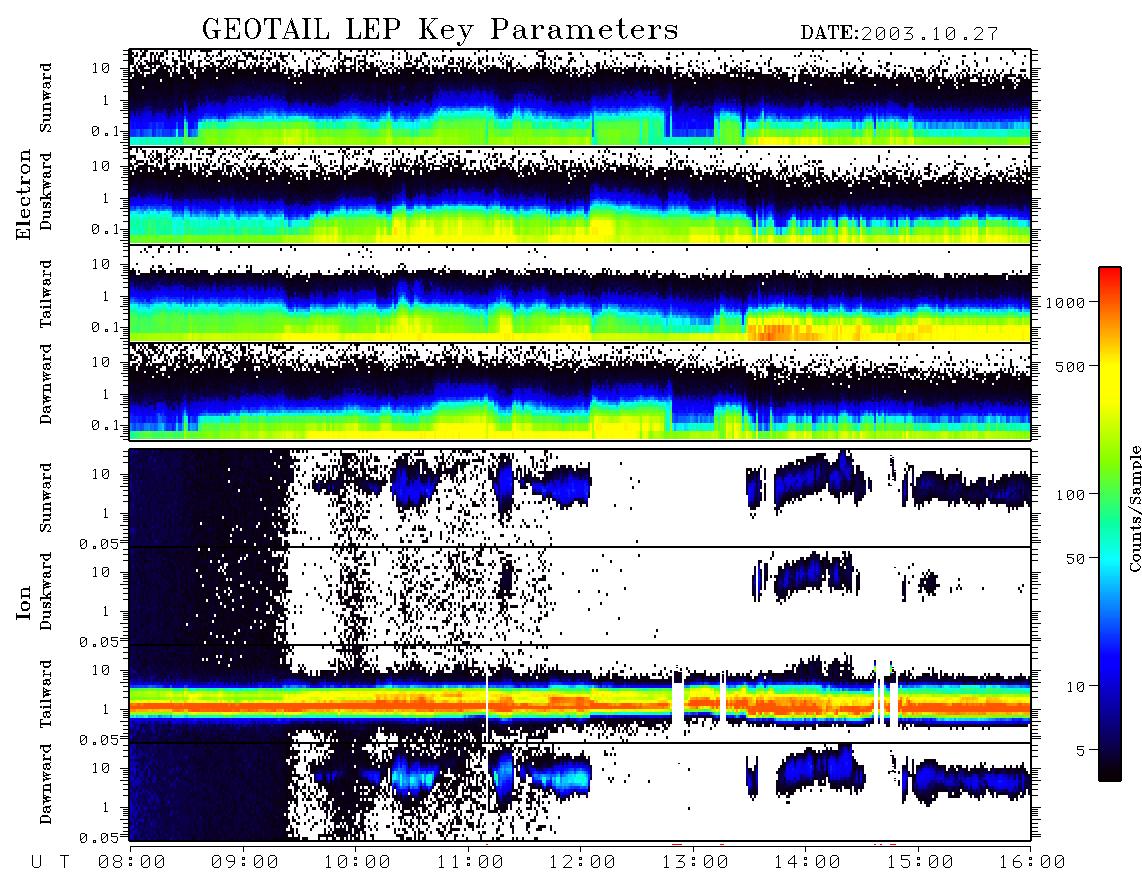Select the Electron 'Sunward' axis label

pos(46,97)
